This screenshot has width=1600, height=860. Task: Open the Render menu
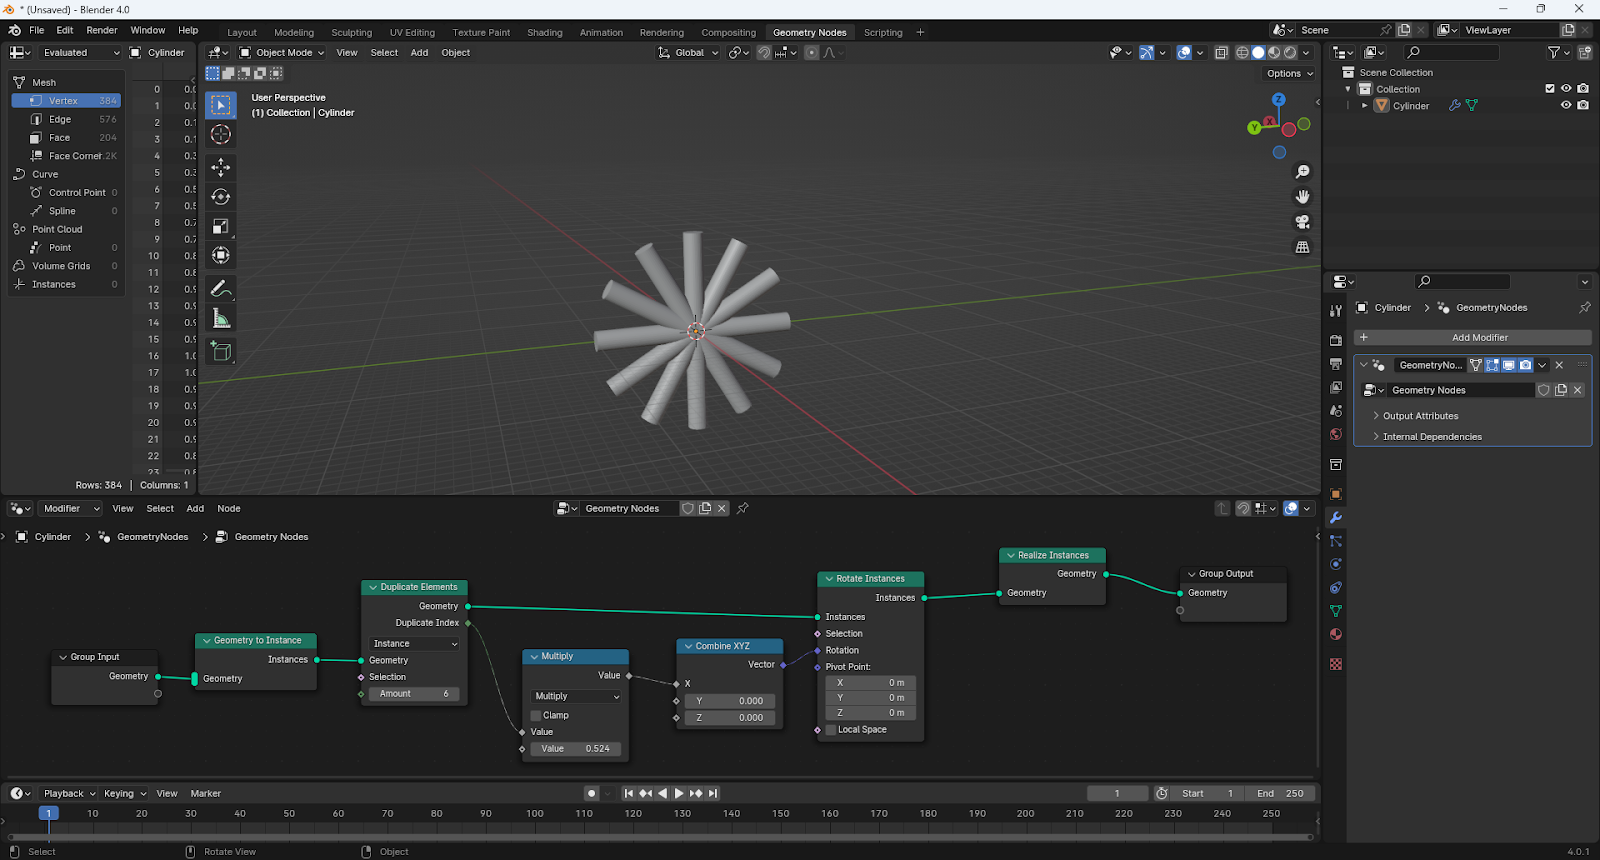click(102, 30)
